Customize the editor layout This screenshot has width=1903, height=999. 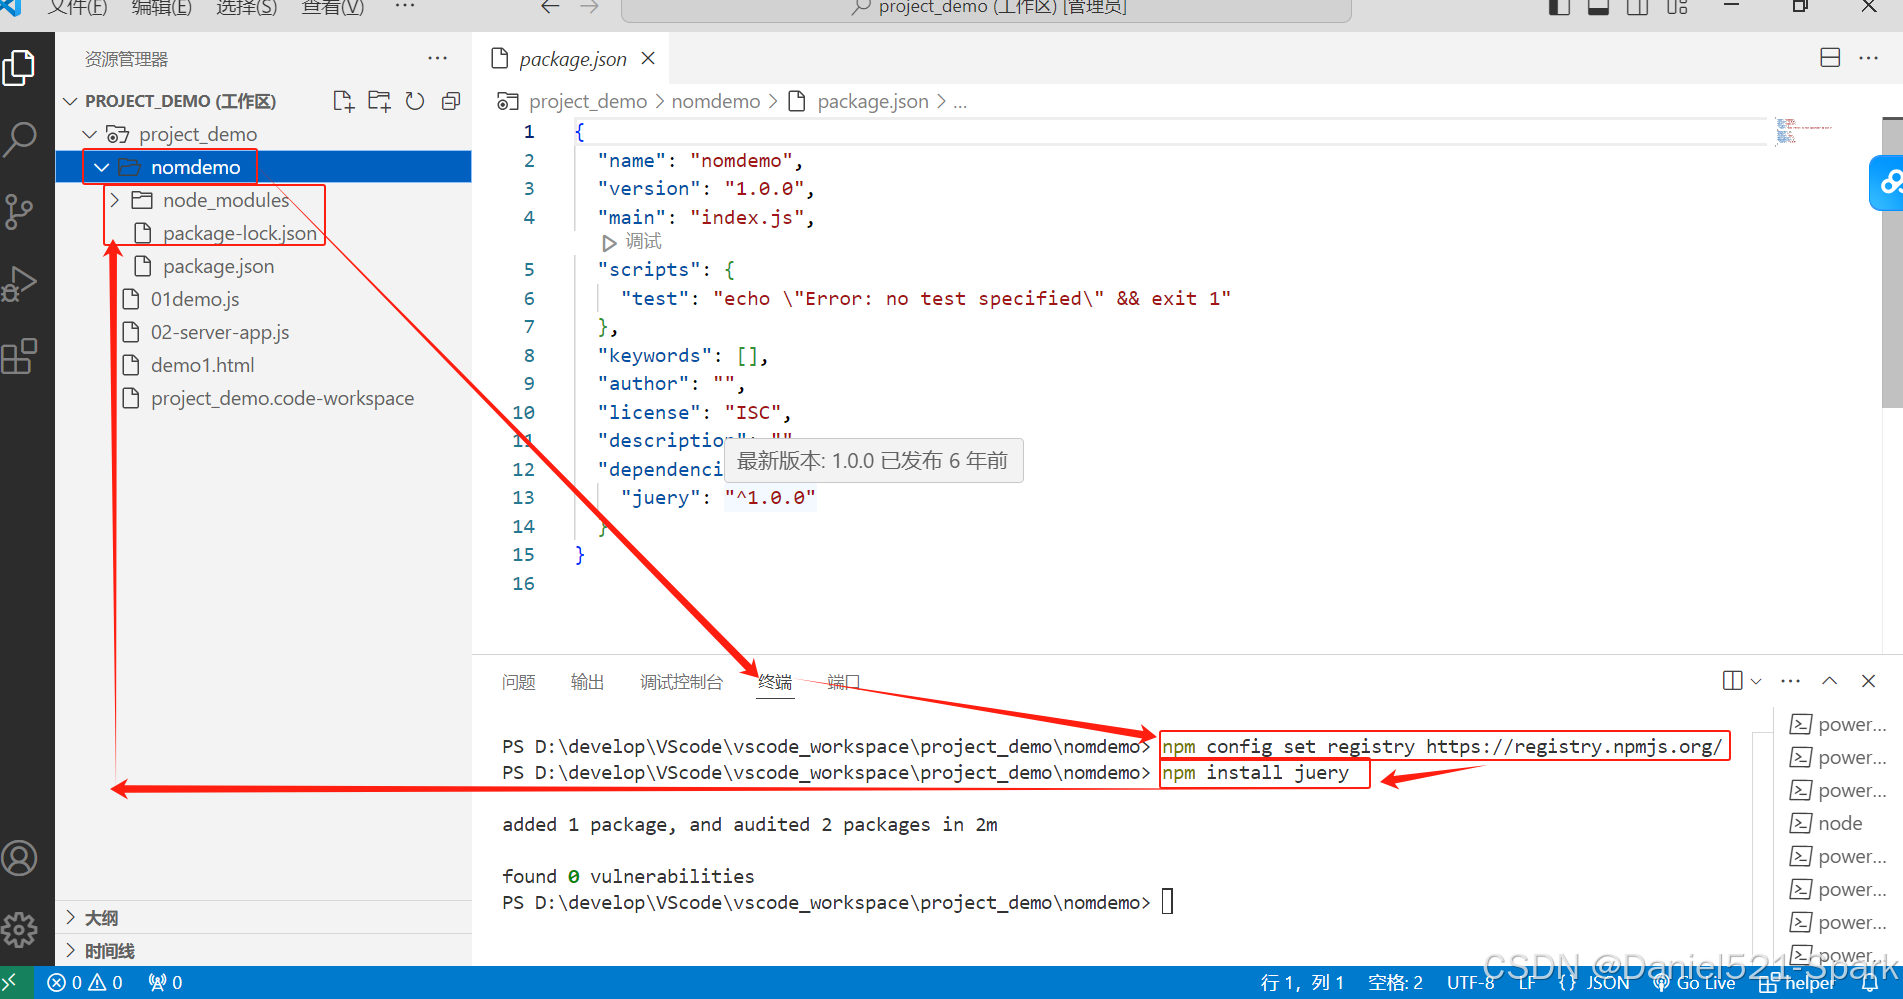pyautogui.click(x=1677, y=7)
